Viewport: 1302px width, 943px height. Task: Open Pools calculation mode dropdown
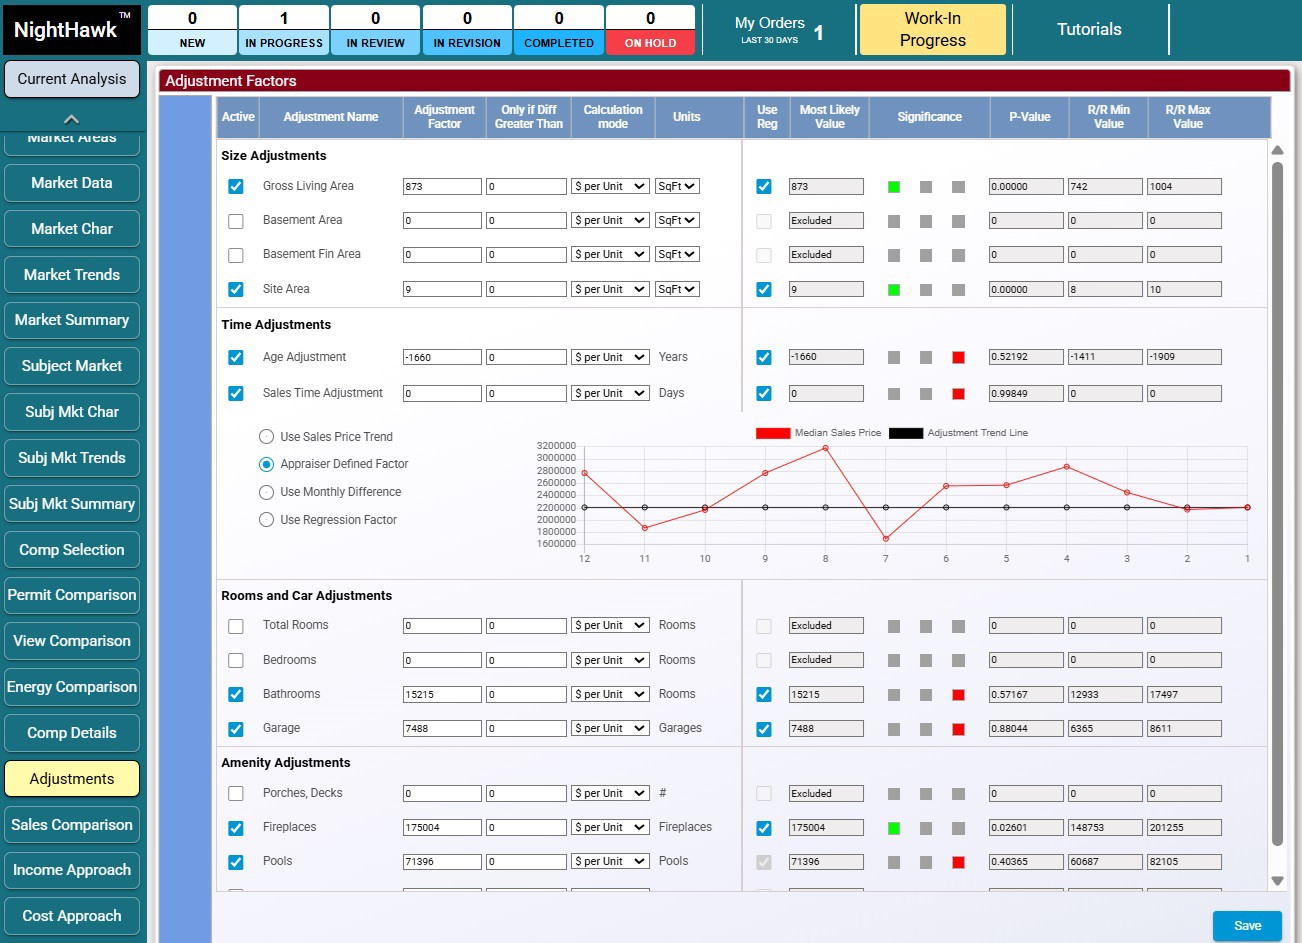(x=610, y=861)
